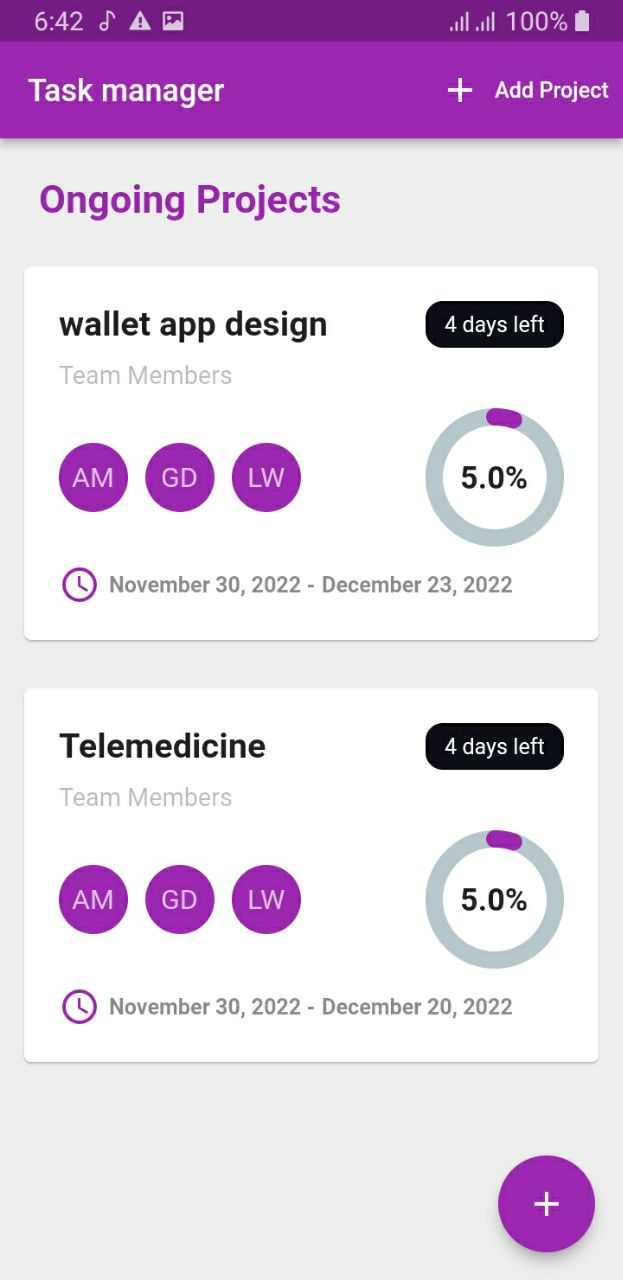Click the 5.0% progress ring on wallet app design
Screen dimensions: 623x1280
pyautogui.click(x=494, y=477)
